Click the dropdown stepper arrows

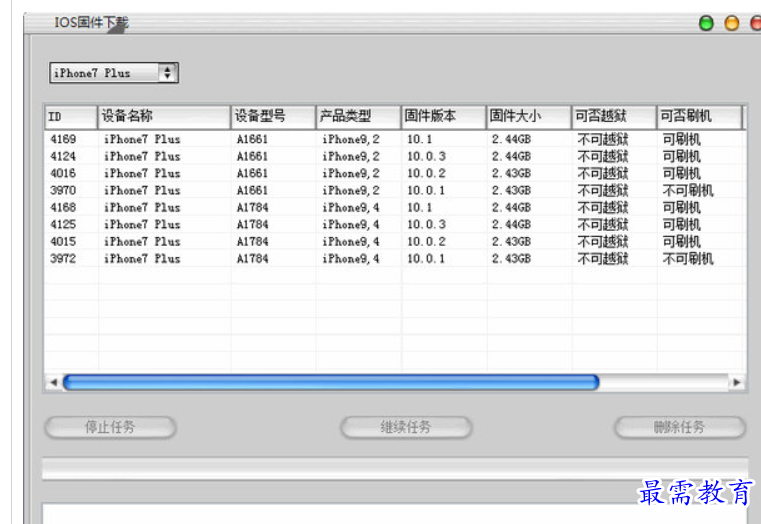[x=167, y=73]
